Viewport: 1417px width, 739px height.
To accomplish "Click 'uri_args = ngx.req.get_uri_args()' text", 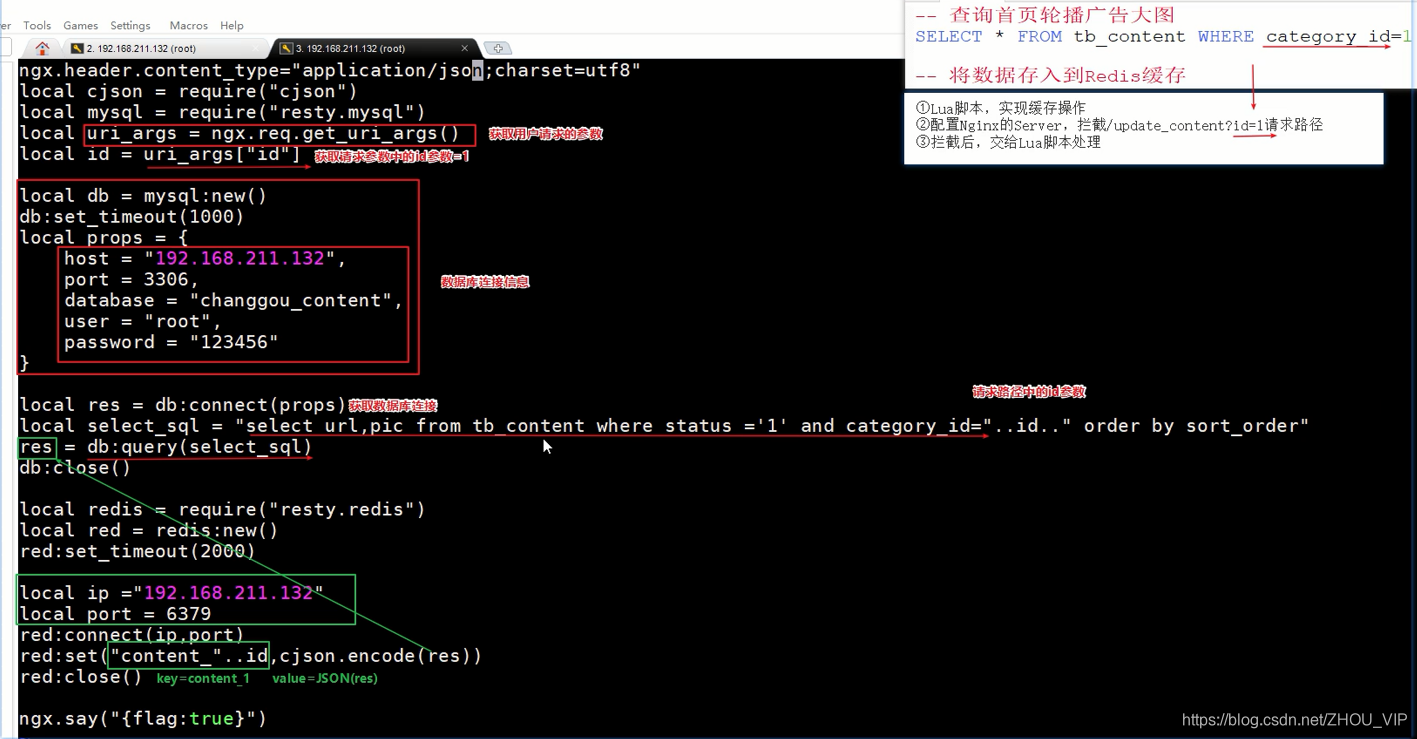I will tap(273, 133).
